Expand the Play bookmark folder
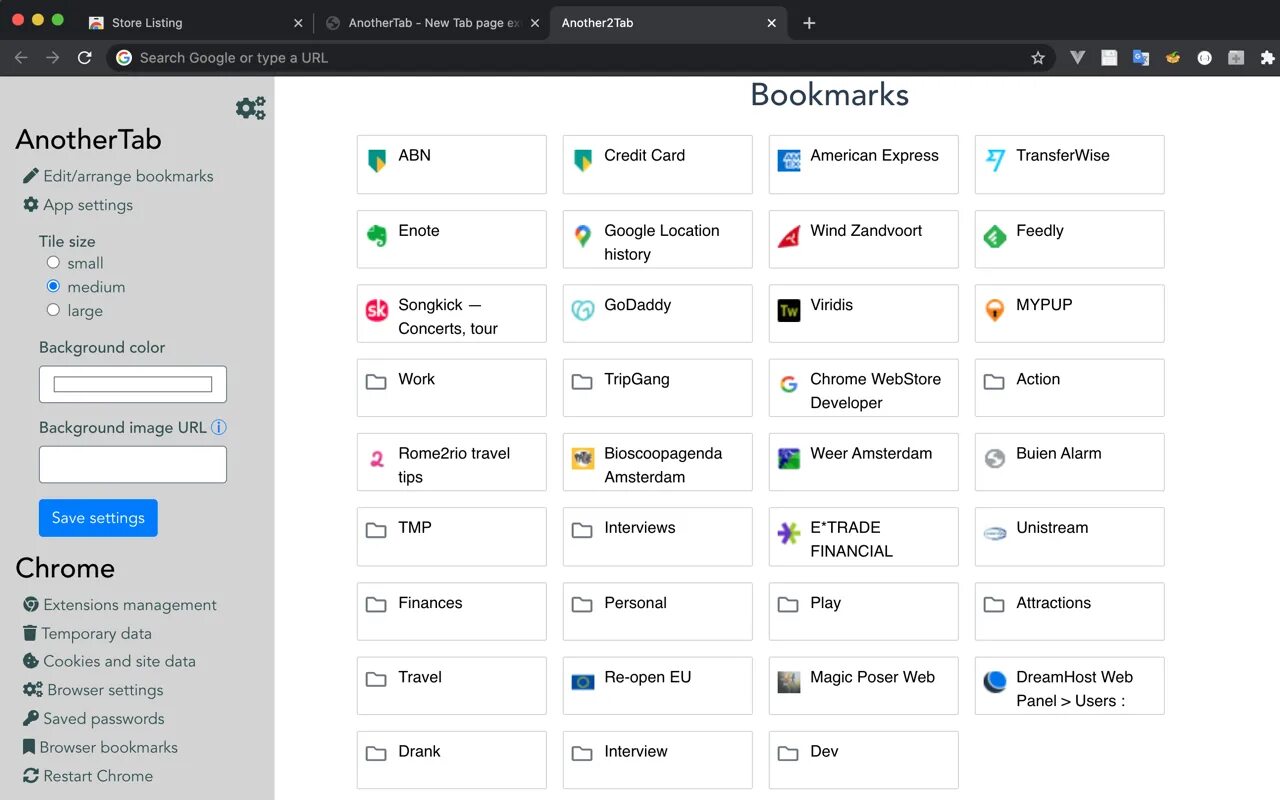The image size is (1280, 800). pos(864,612)
